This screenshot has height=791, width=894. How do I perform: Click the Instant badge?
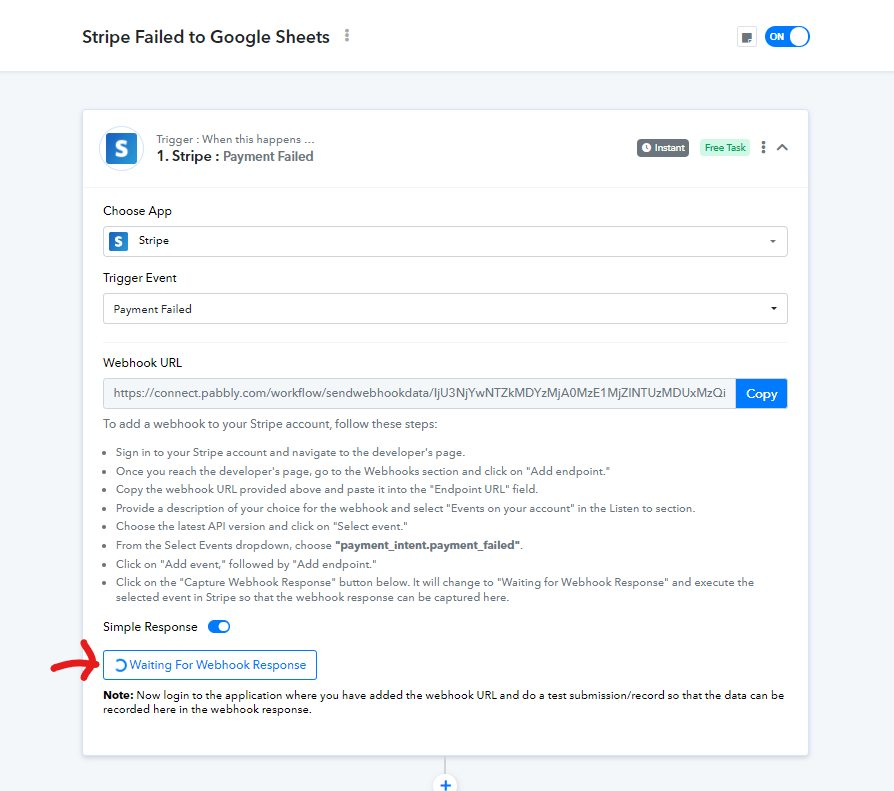[663, 148]
